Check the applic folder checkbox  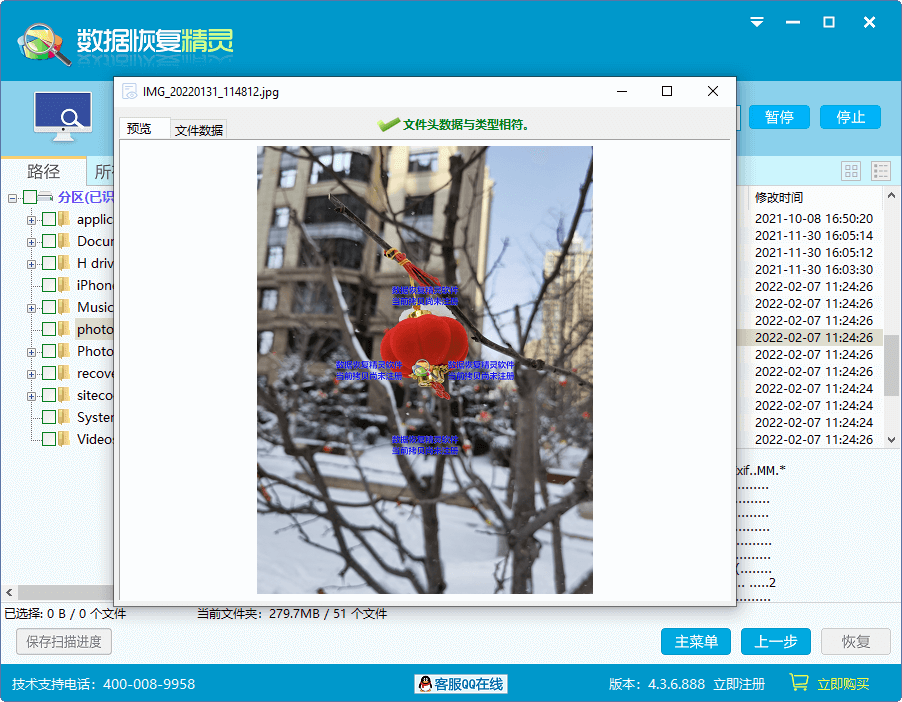[49, 219]
